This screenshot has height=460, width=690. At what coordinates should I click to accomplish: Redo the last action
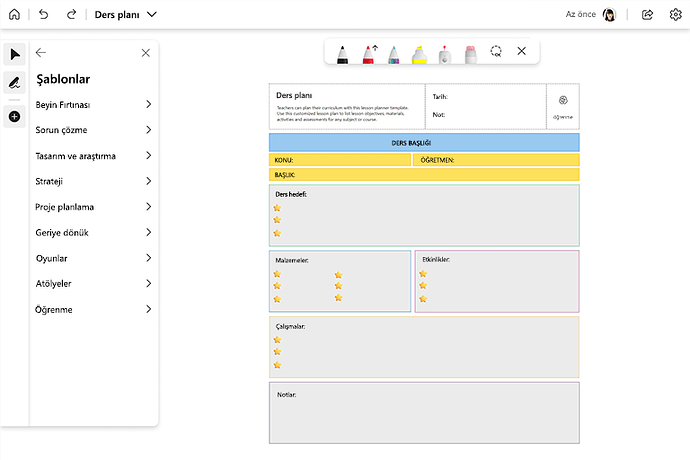pyautogui.click(x=71, y=15)
